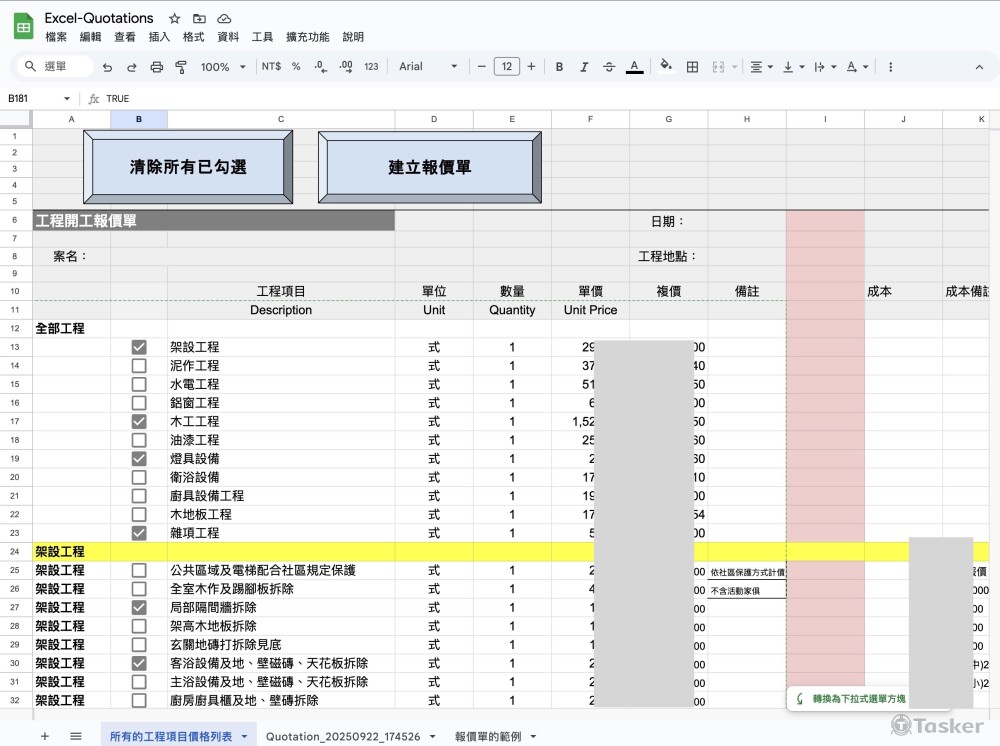Uncheck the 木工工程 checkbox

139,422
